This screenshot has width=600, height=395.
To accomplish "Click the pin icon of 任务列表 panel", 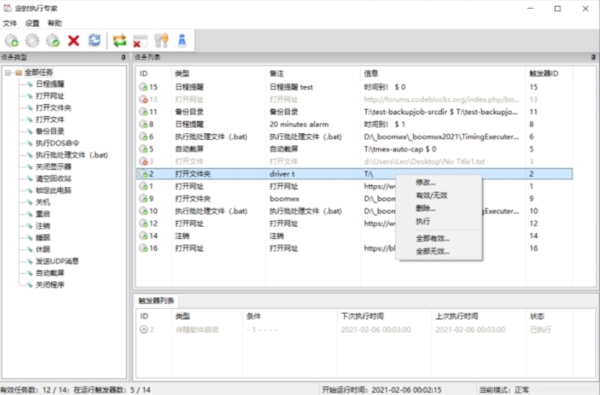I will point(593,57).
